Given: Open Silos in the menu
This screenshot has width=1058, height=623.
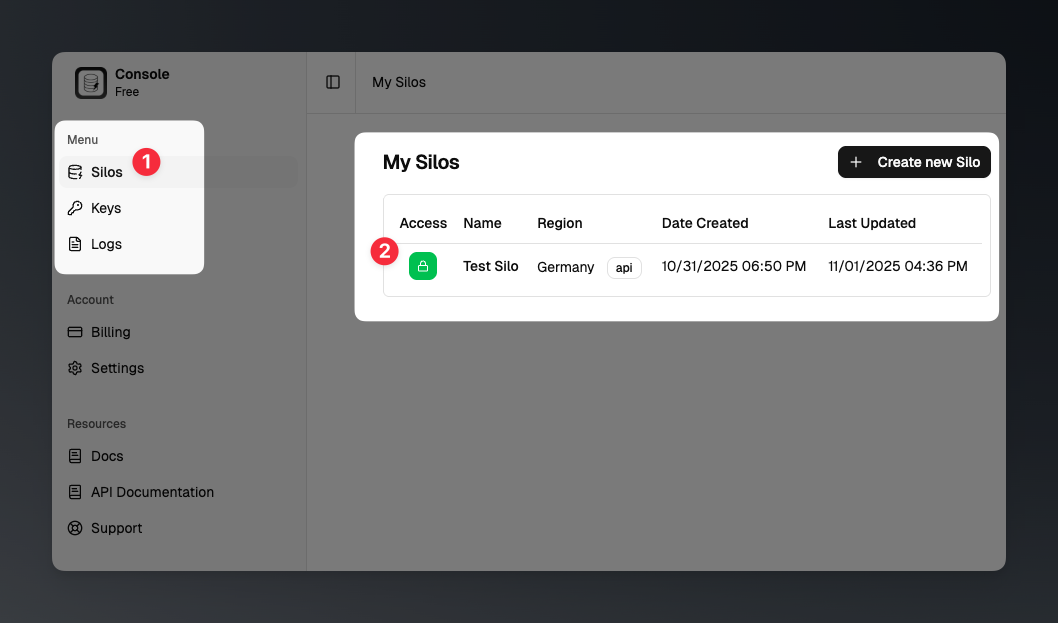Looking at the screenshot, I should [178, 172].
